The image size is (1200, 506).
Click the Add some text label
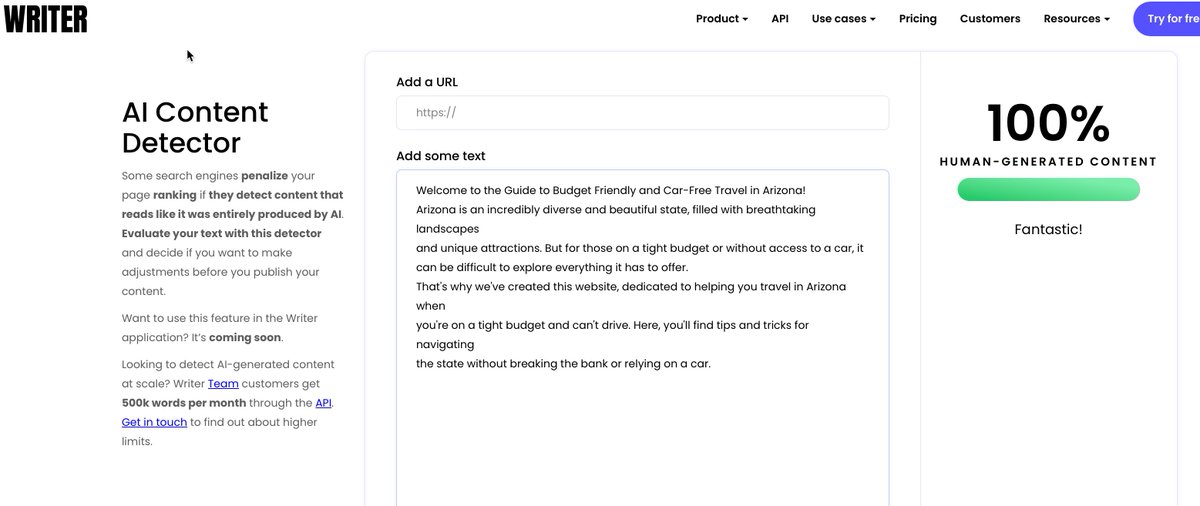point(441,156)
